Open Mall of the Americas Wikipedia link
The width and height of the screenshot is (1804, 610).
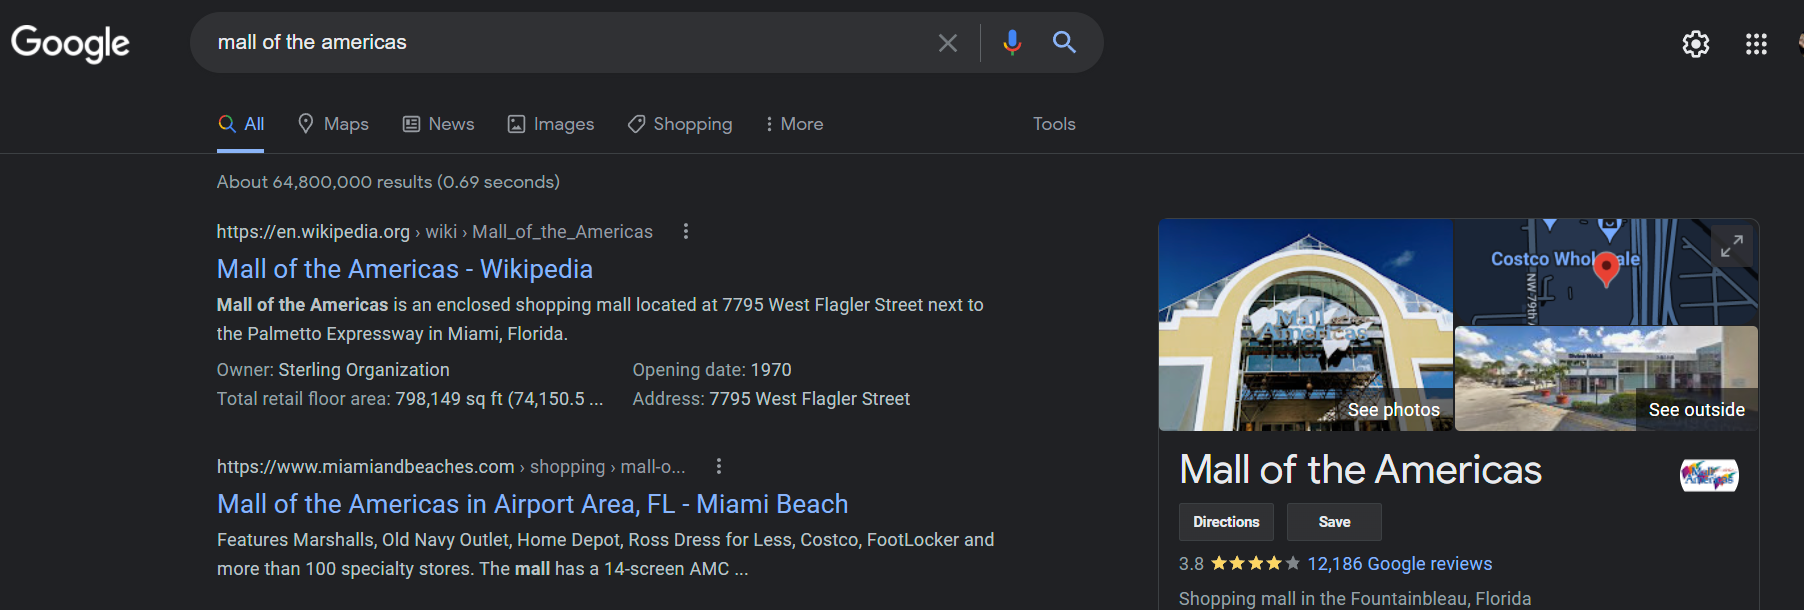point(404,269)
